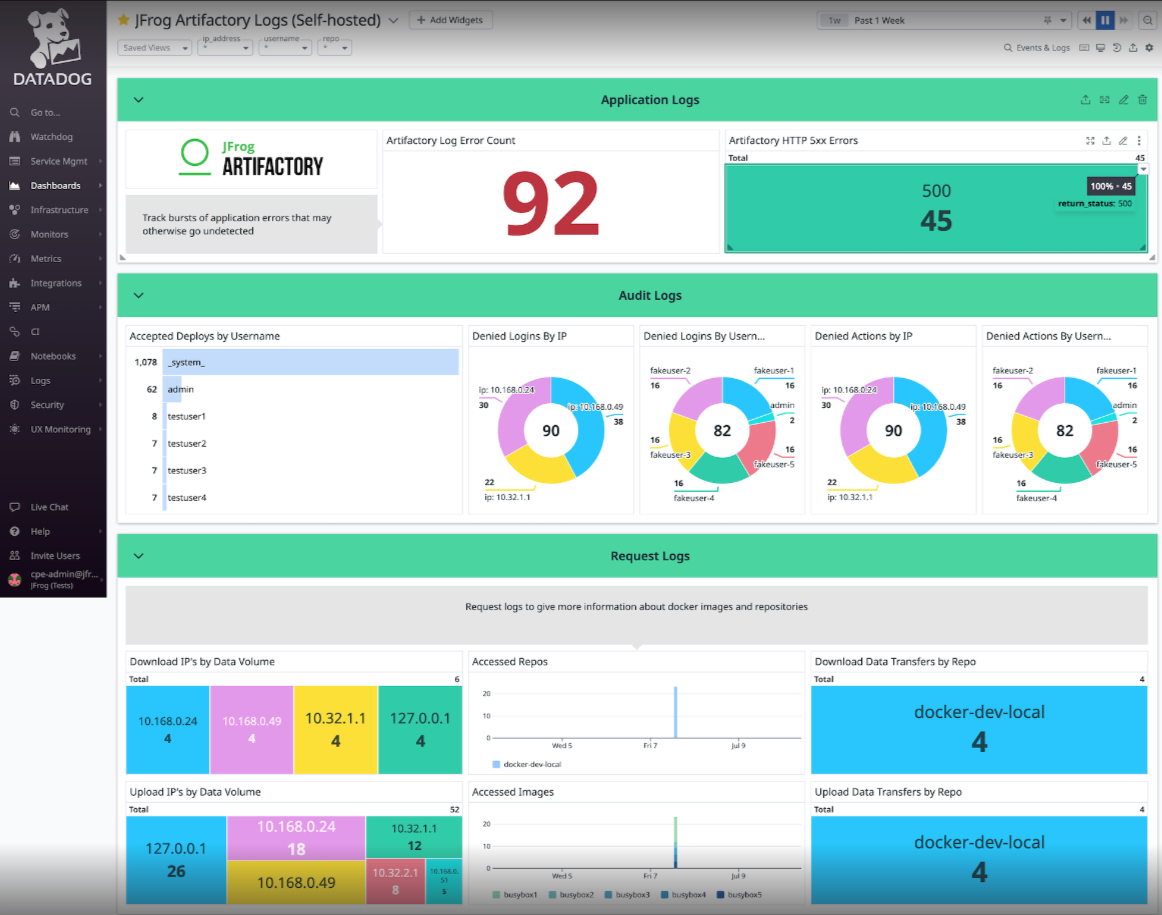Open the Metrics section in the sidebar
1162x915 pixels.
coord(48,258)
